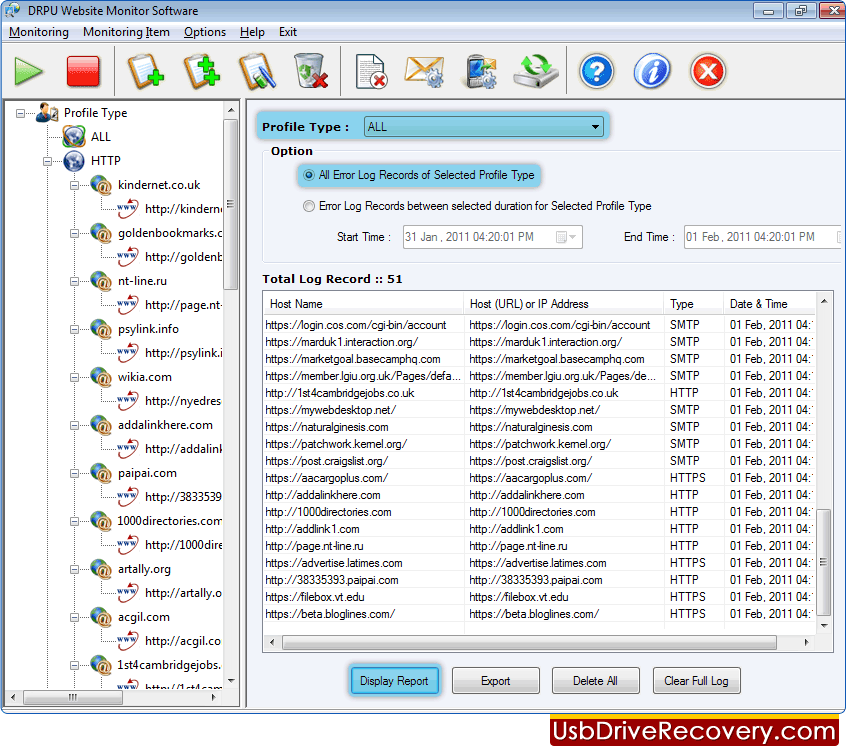Click the Export button

[x=496, y=681]
